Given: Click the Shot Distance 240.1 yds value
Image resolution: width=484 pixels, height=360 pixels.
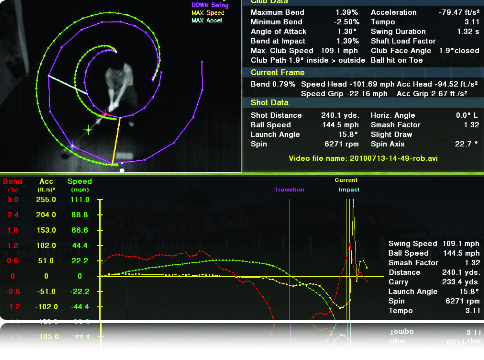Looking at the screenshot, I should click(340, 115).
